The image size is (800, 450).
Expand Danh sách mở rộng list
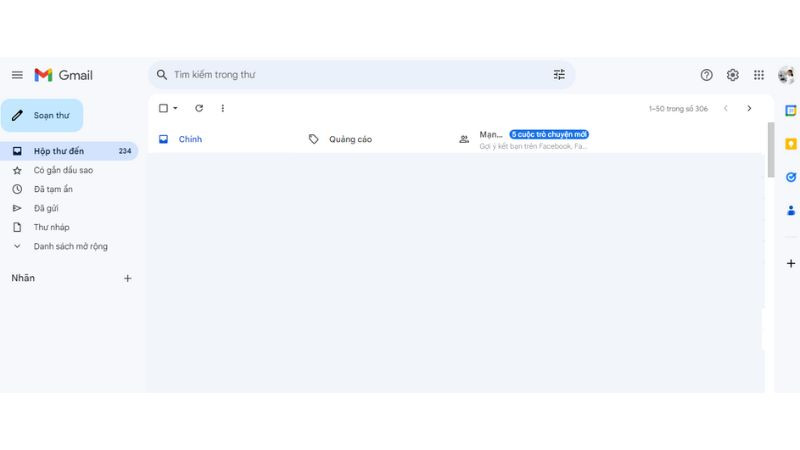click(69, 246)
